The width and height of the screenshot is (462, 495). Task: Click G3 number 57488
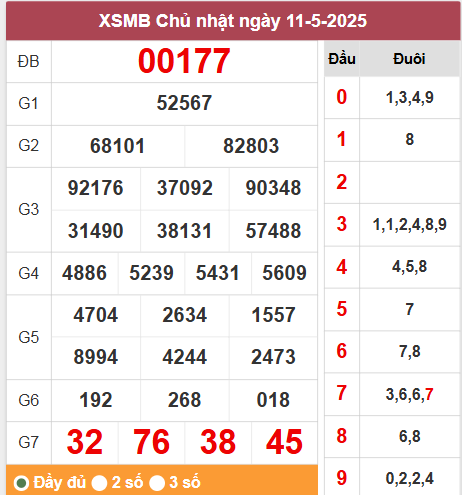point(273,231)
